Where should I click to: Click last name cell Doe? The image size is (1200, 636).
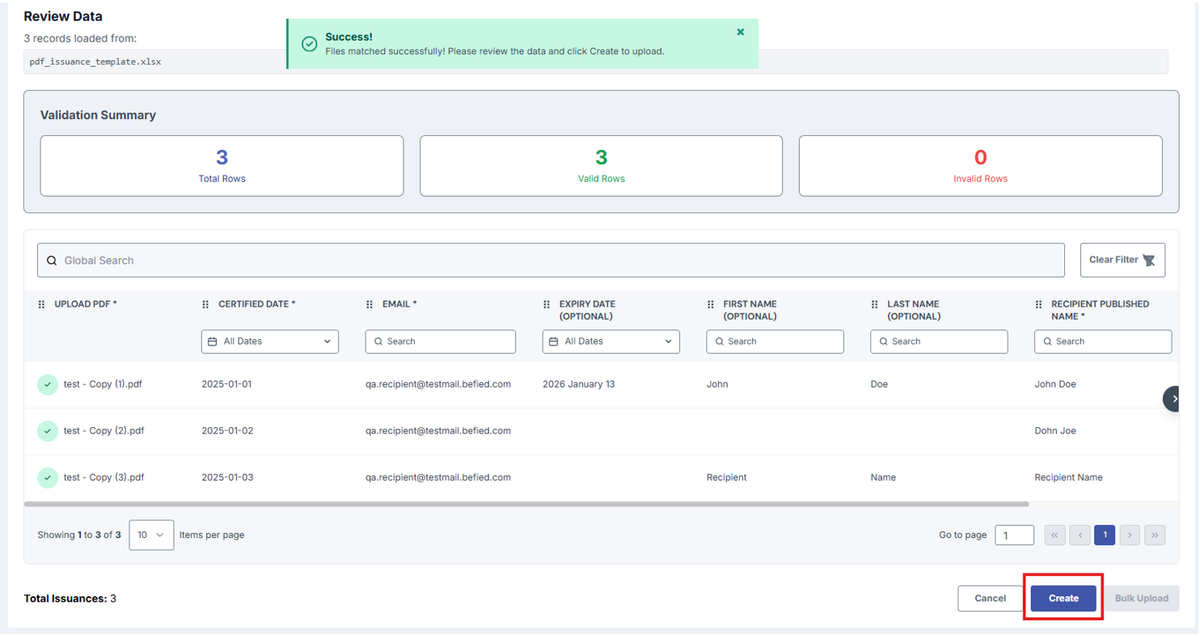[879, 384]
